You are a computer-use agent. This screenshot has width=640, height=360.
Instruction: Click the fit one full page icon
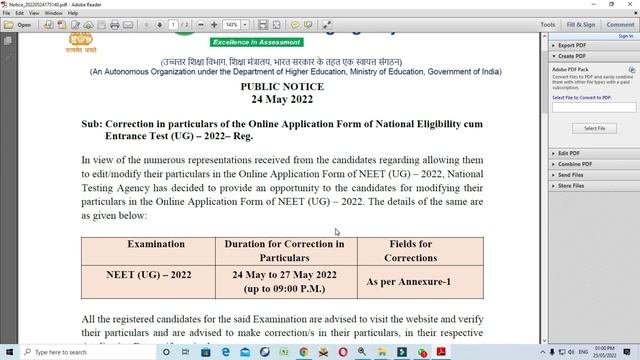coord(276,25)
